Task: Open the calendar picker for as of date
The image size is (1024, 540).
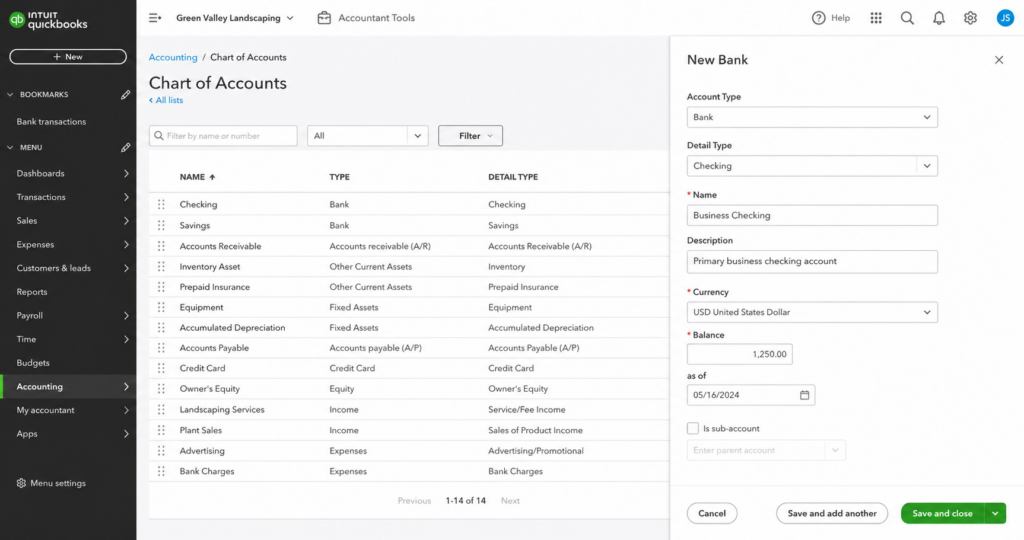Action: tap(805, 395)
